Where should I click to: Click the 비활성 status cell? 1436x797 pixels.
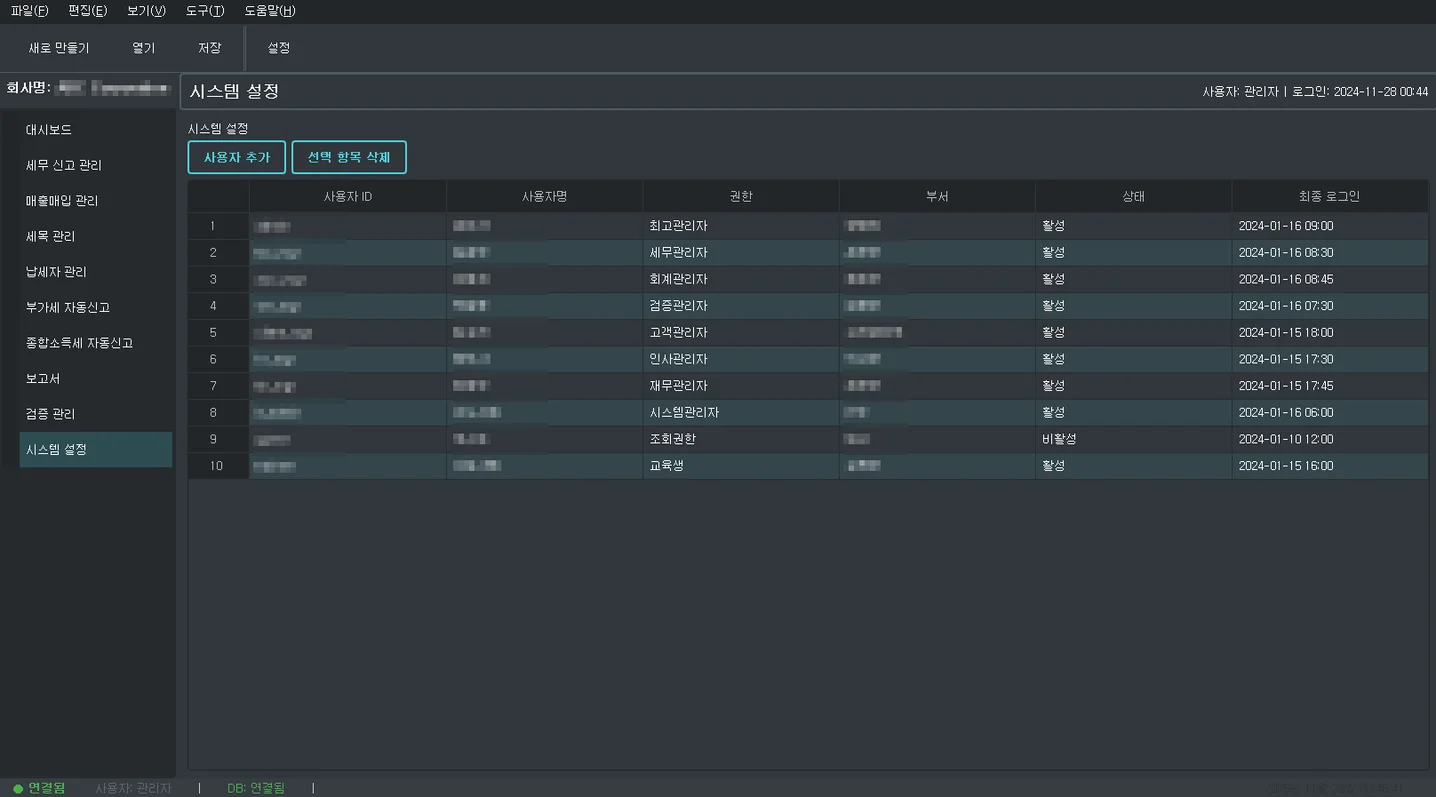[1059, 439]
